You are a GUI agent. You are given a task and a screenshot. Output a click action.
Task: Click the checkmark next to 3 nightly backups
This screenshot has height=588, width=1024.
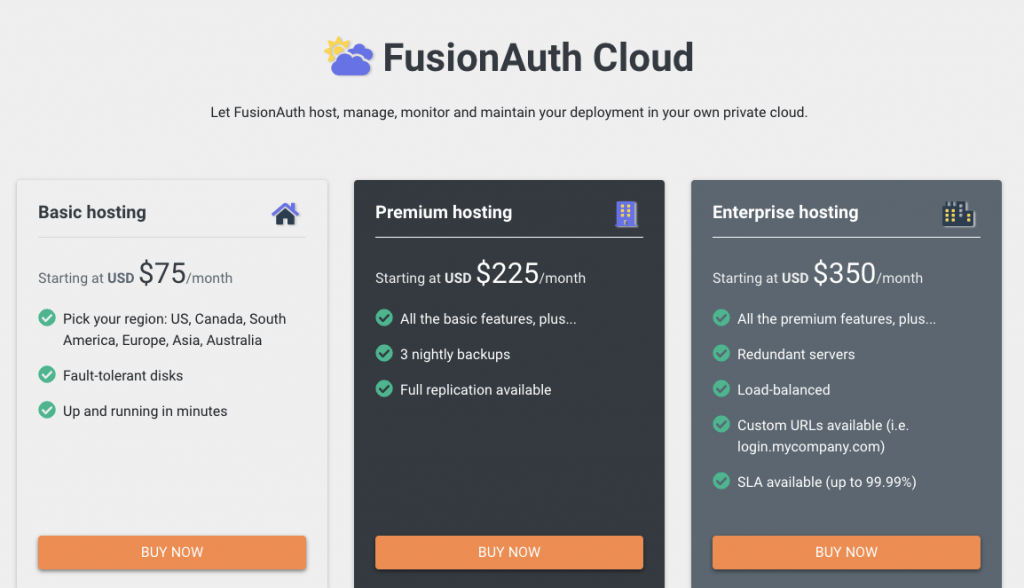(384, 353)
